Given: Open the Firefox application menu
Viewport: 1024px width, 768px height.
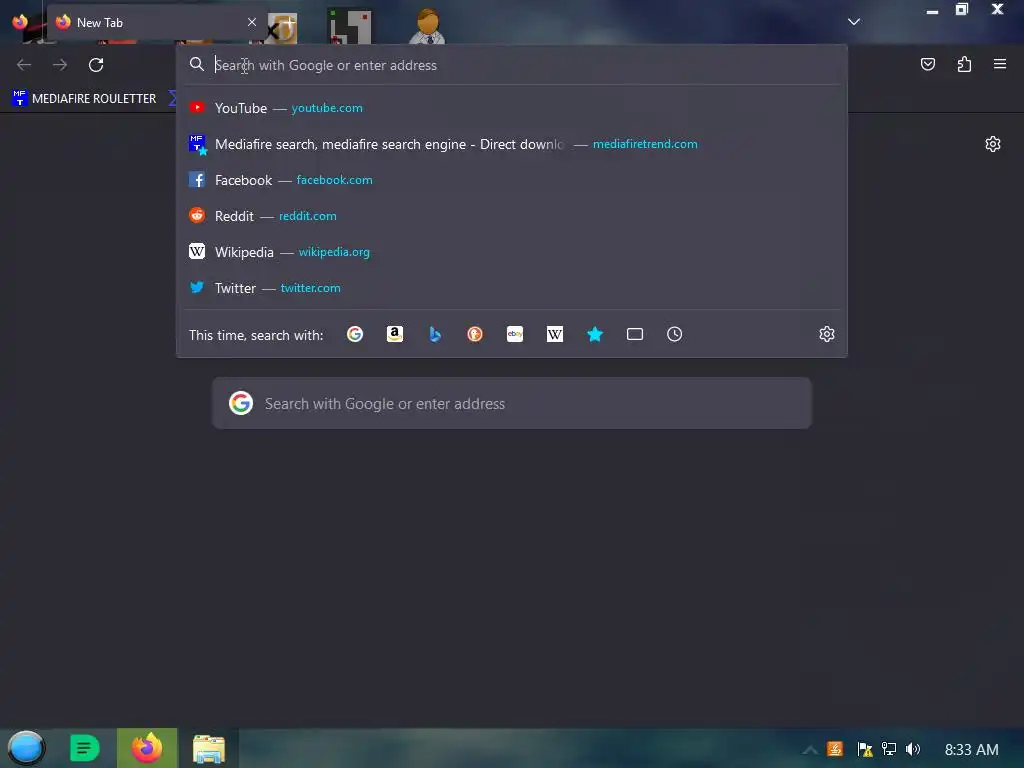Looking at the screenshot, I should point(1000,64).
